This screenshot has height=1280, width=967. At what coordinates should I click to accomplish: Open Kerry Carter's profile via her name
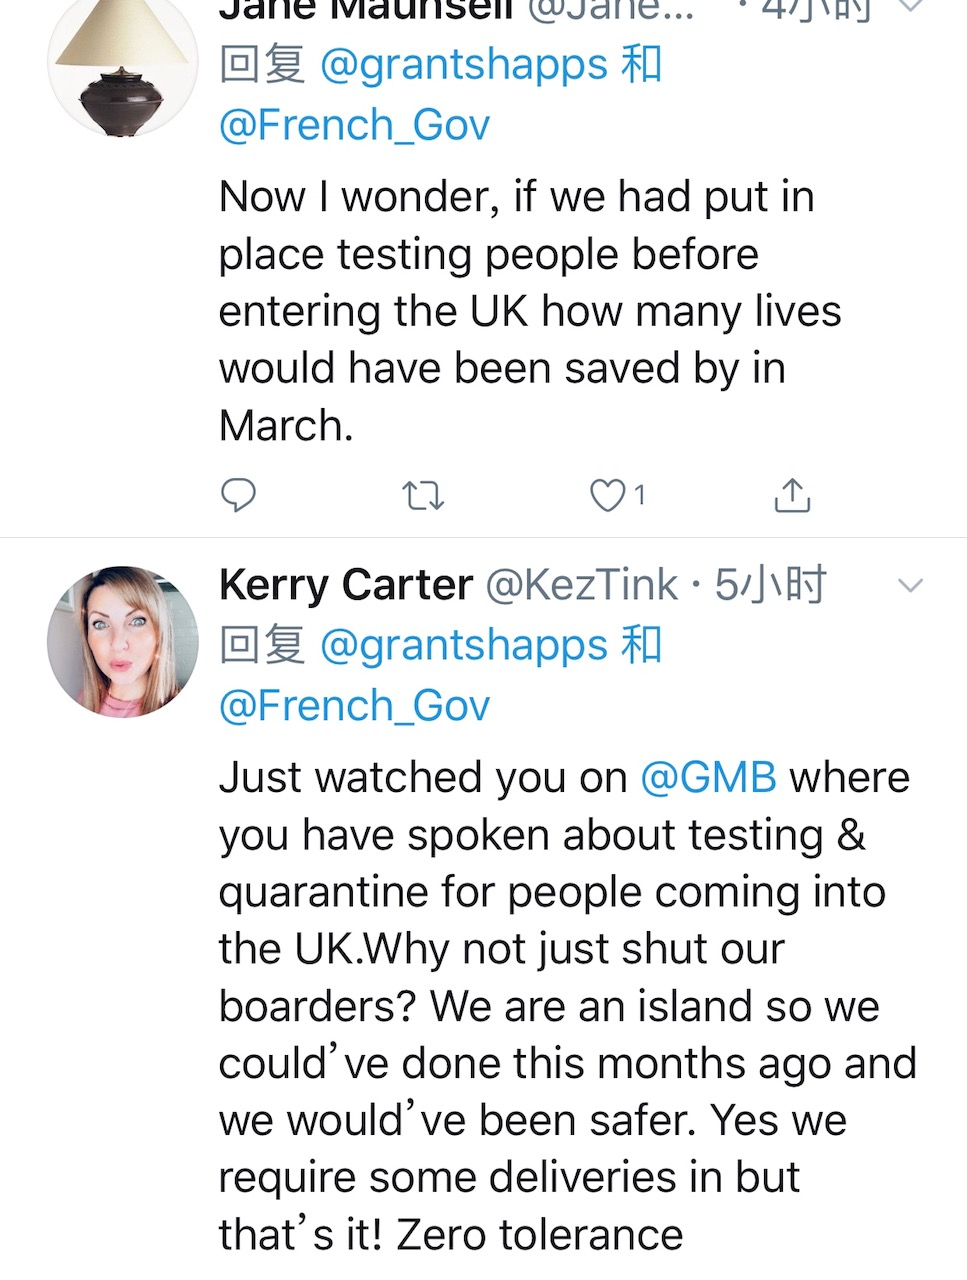[x=345, y=586]
